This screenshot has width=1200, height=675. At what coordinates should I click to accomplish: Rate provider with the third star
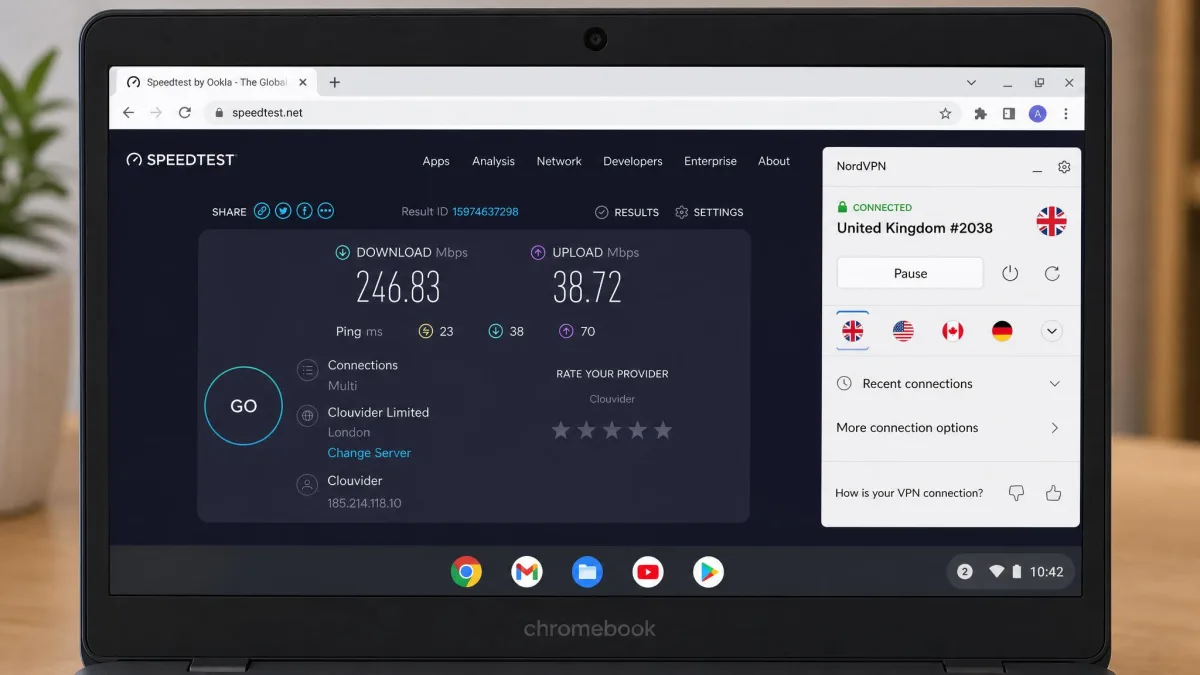(x=612, y=430)
